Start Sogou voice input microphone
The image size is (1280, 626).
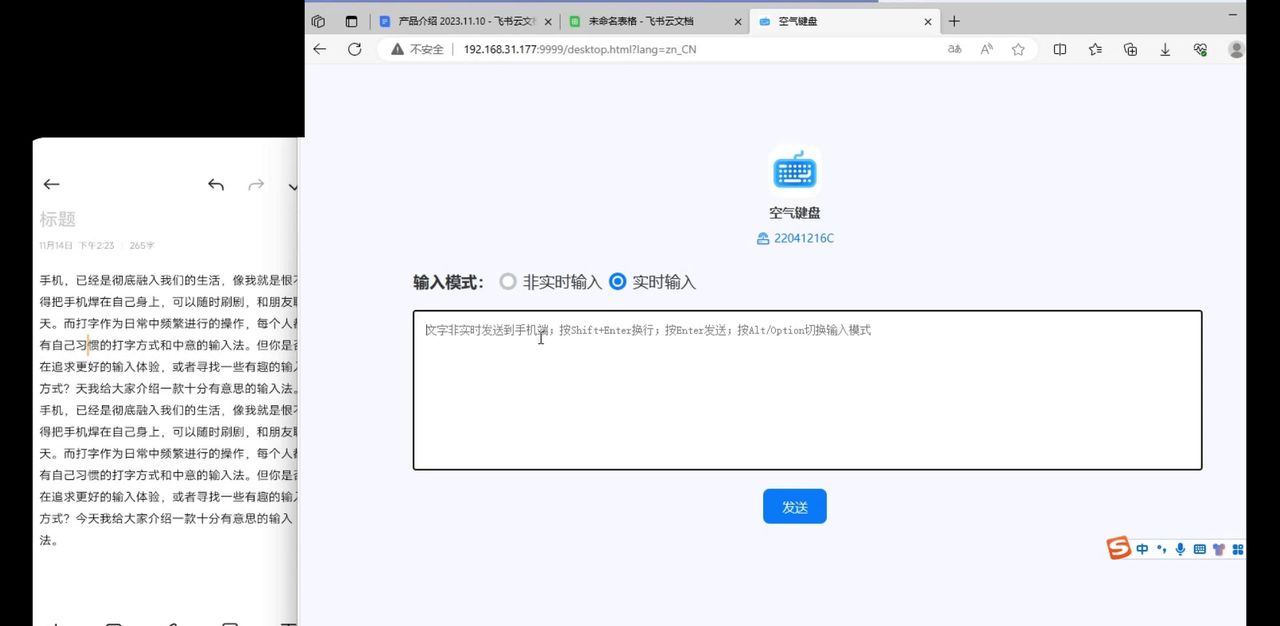point(1181,549)
